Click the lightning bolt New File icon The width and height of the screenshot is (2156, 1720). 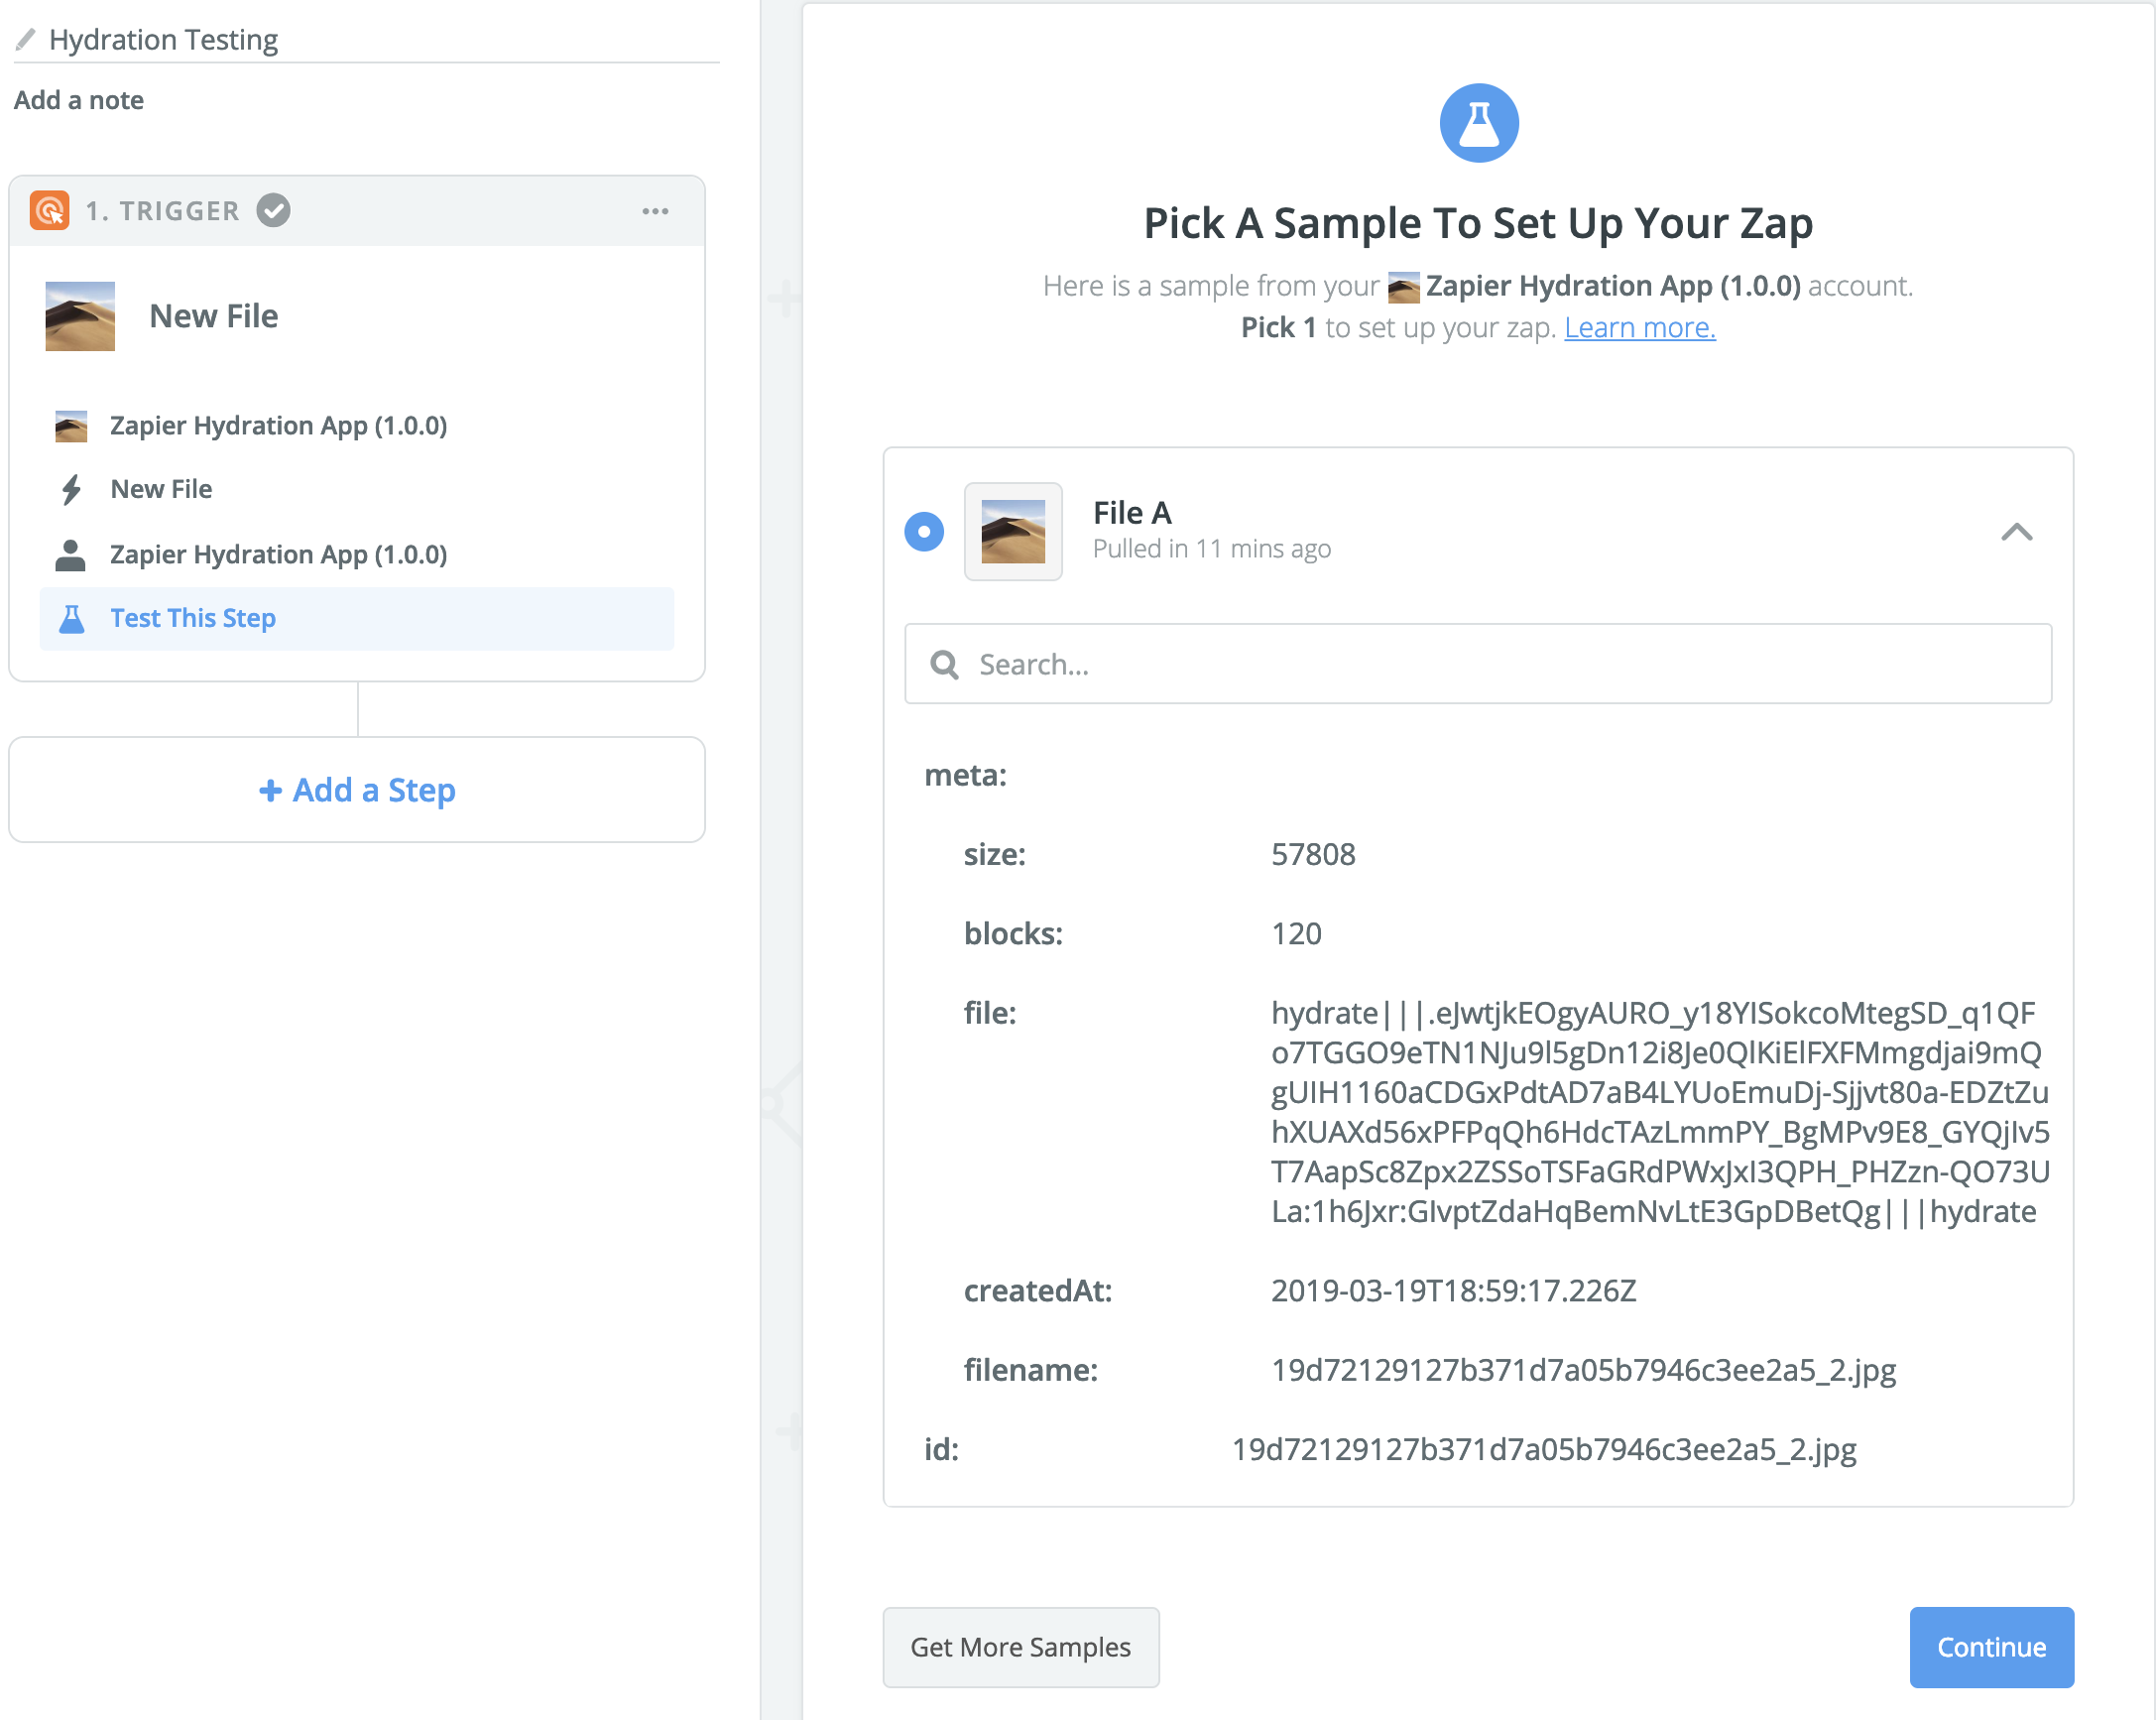[71, 490]
